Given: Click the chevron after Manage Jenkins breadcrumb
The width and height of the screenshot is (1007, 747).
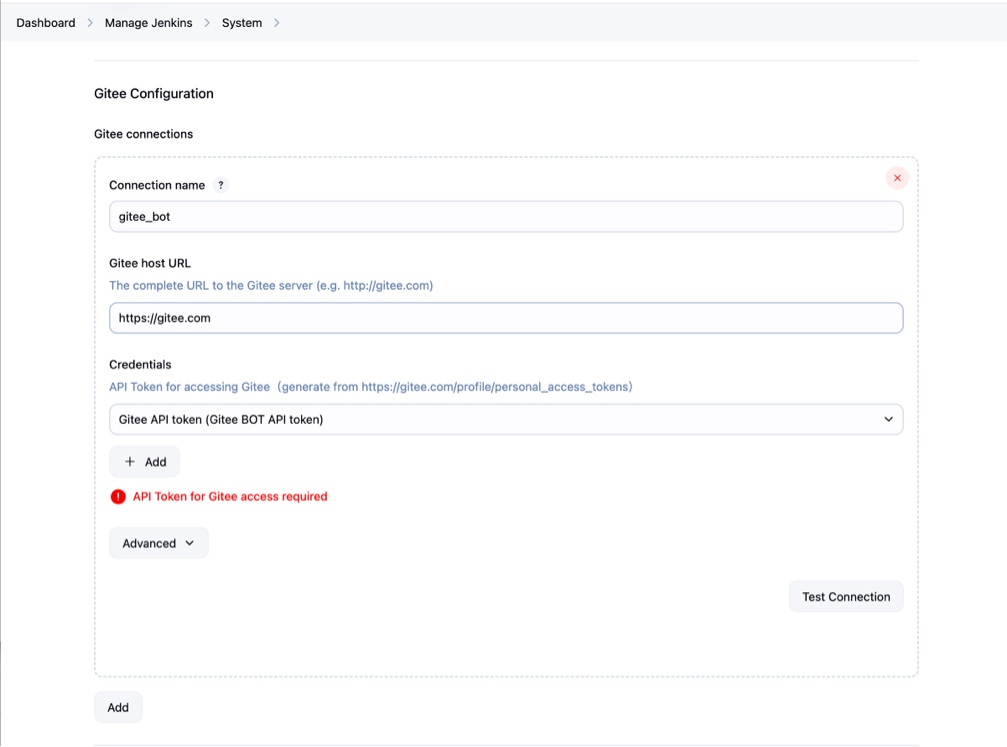Looking at the screenshot, I should point(207,23).
